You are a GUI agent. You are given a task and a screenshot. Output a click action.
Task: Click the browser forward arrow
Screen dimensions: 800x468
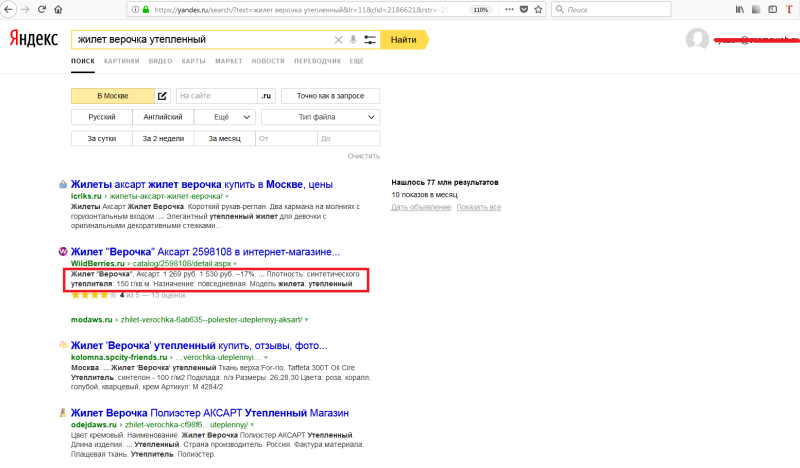coord(25,9)
